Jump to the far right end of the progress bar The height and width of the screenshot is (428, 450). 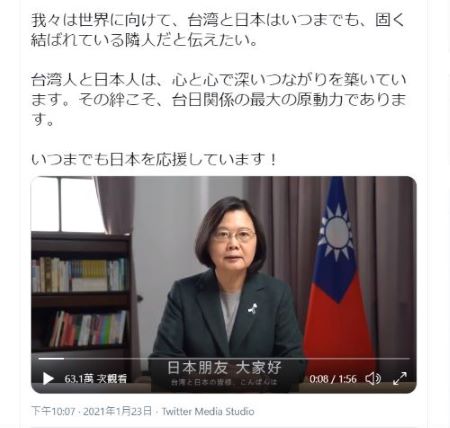pyautogui.click(x=409, y=359)
